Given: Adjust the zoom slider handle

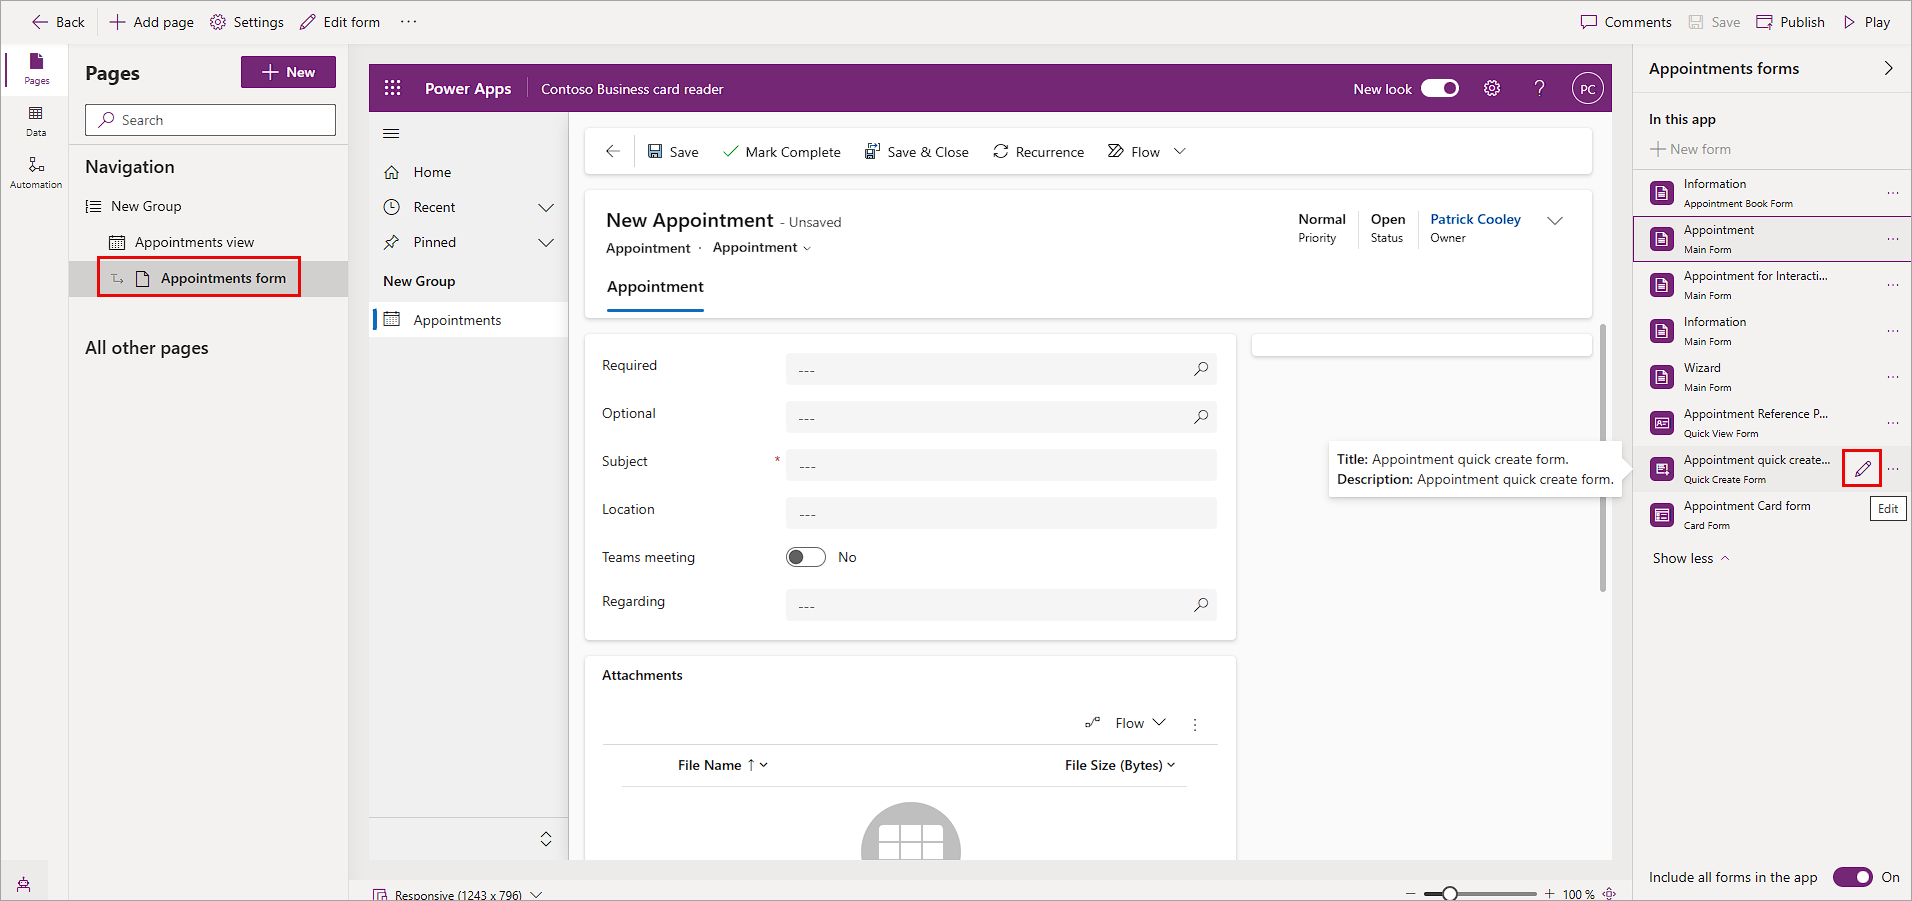Looking at the screenshot, I should 1450,893.
